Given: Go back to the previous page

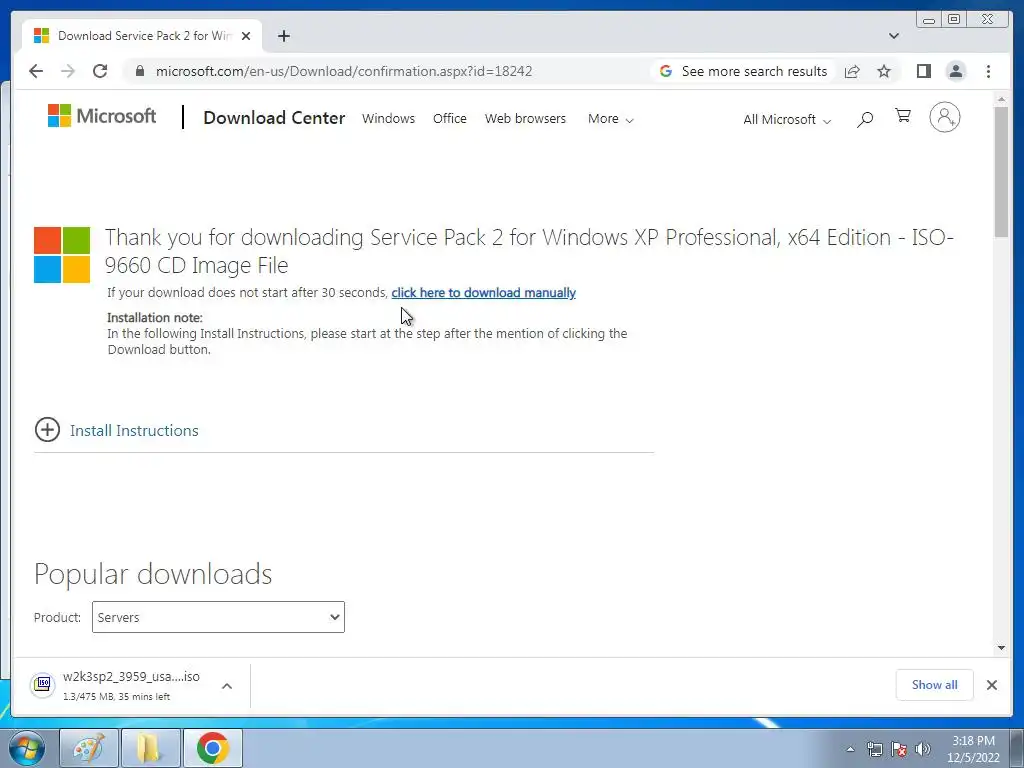Looking at the screenshot, I should 36,71.
